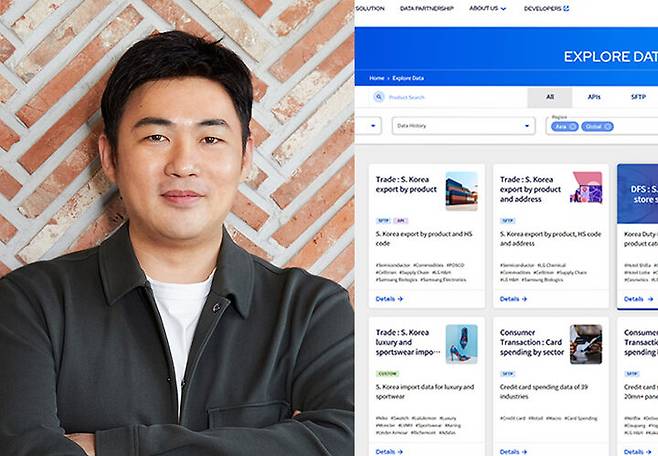This screenshot has height=456, width=658.
Task: Click the pink illustration thumbnail on export by address card
Action: click(x=586, y=187)
